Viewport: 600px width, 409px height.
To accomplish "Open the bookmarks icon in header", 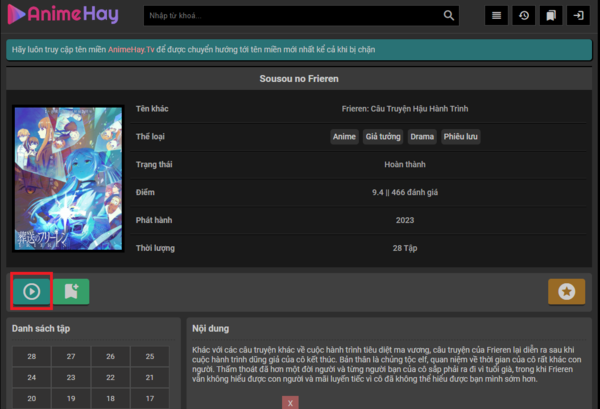I will click(551, 16).
